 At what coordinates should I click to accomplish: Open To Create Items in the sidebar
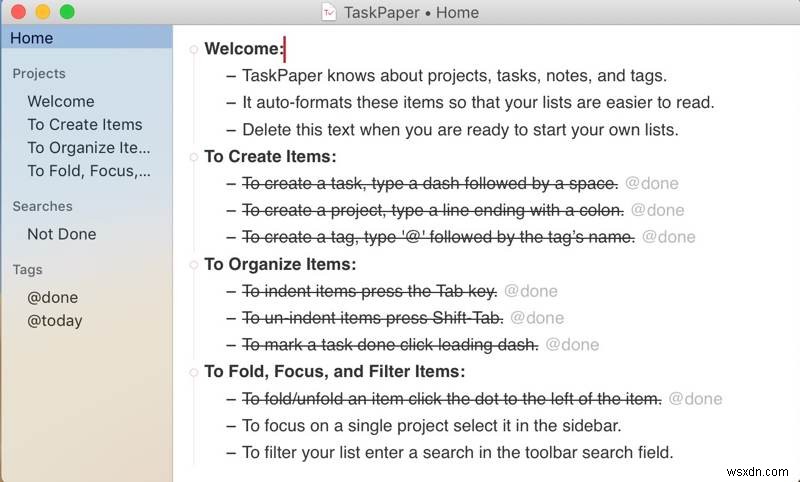click(85, 124)
